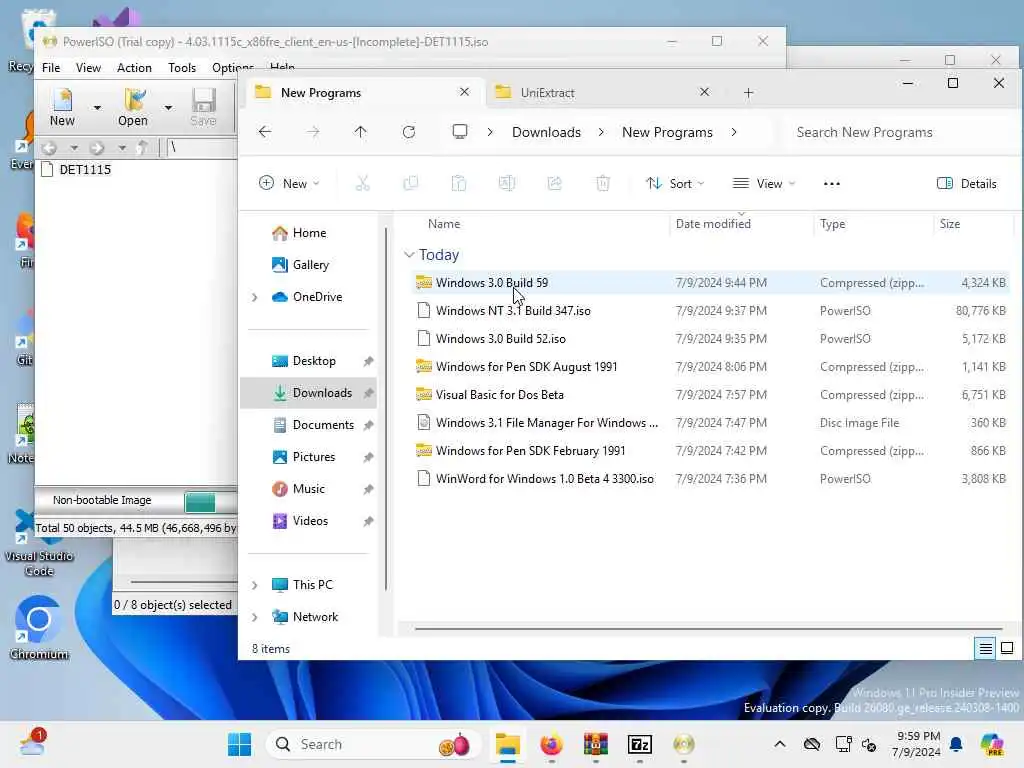Screen dimensions: 1024x768
Task: Click 7-Zip icon on the taskbar
Action: (639, 744)
